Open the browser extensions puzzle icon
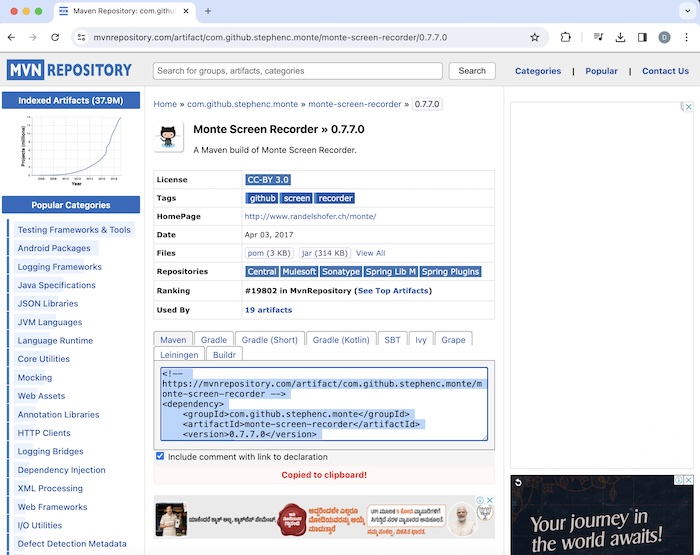Screen dimensions: 700x555 pyautogui.click(x=565, y=37)
